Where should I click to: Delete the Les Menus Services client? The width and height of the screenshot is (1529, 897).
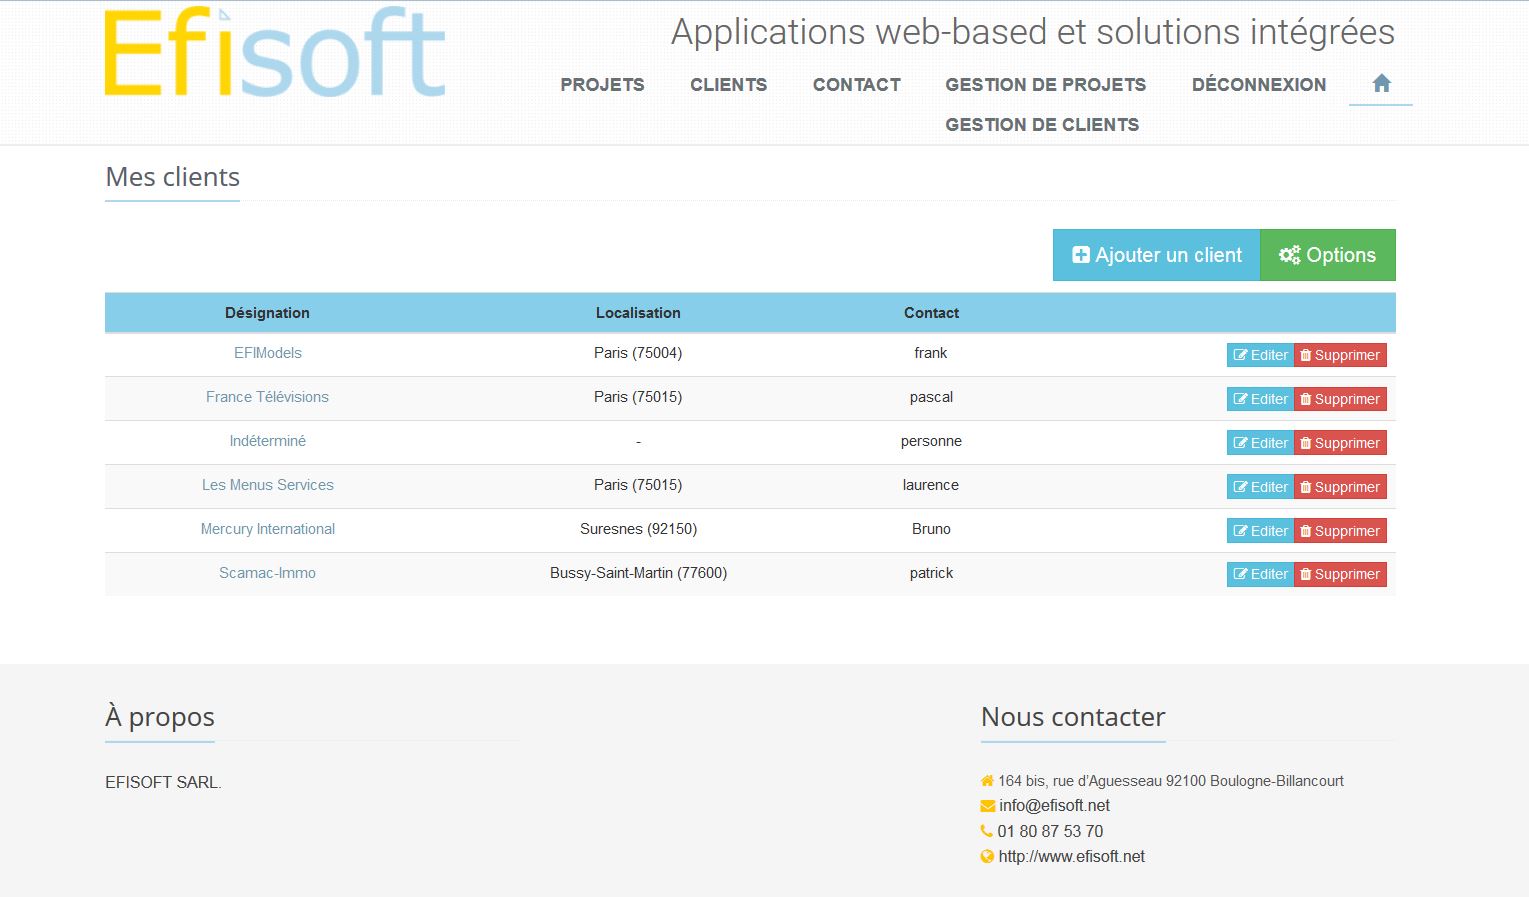[1340, 487]
